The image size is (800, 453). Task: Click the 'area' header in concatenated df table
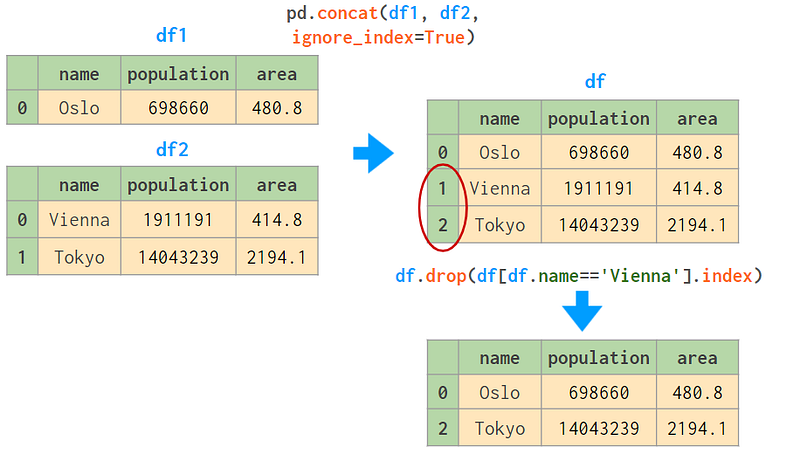coord(697,118)
